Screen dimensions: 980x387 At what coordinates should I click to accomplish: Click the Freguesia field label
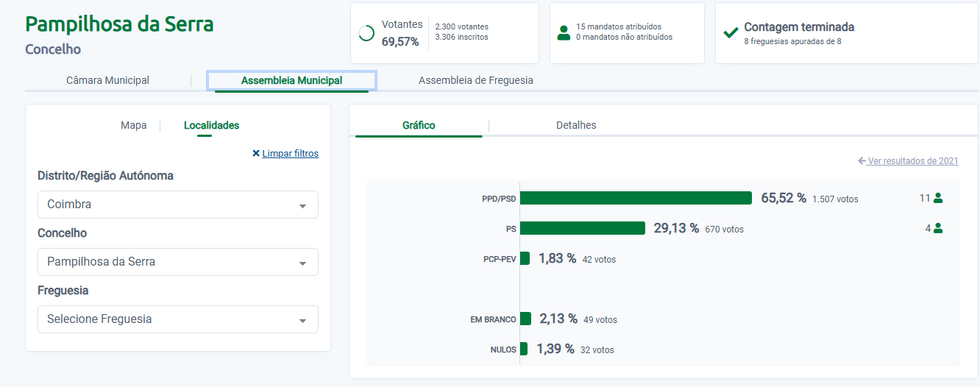click(x=63, y=291)
